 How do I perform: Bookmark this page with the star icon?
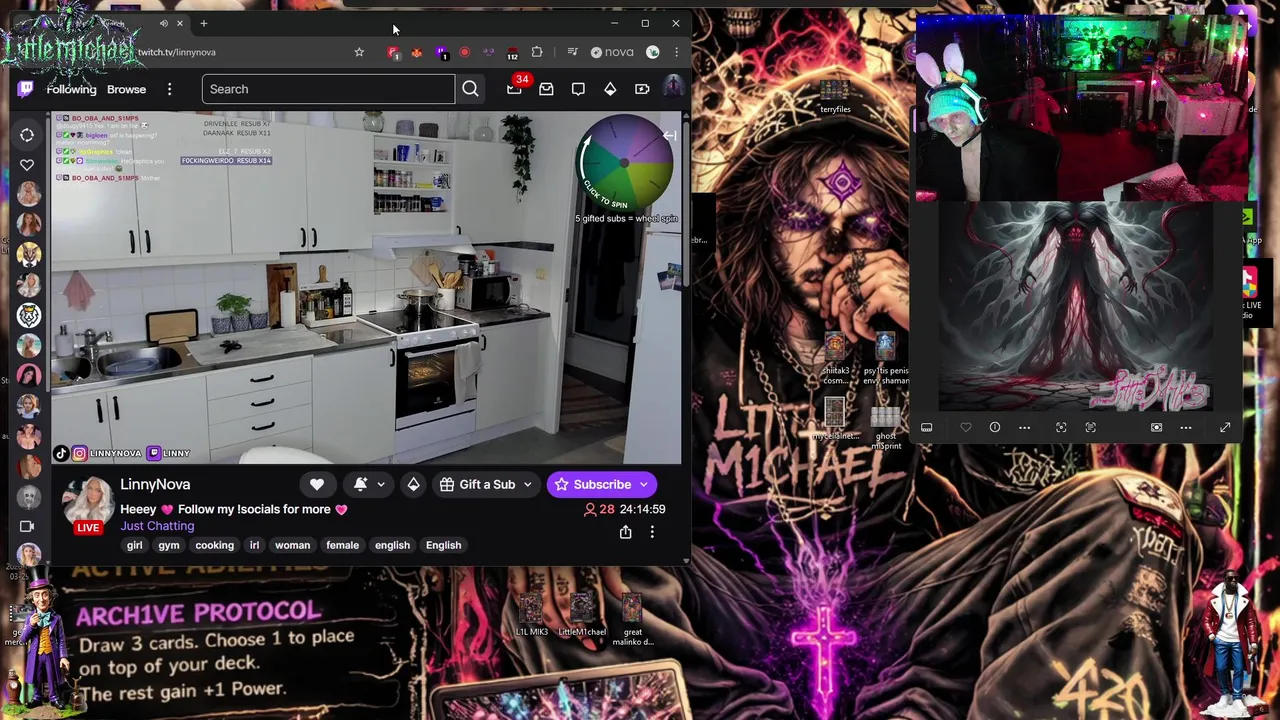359,52
